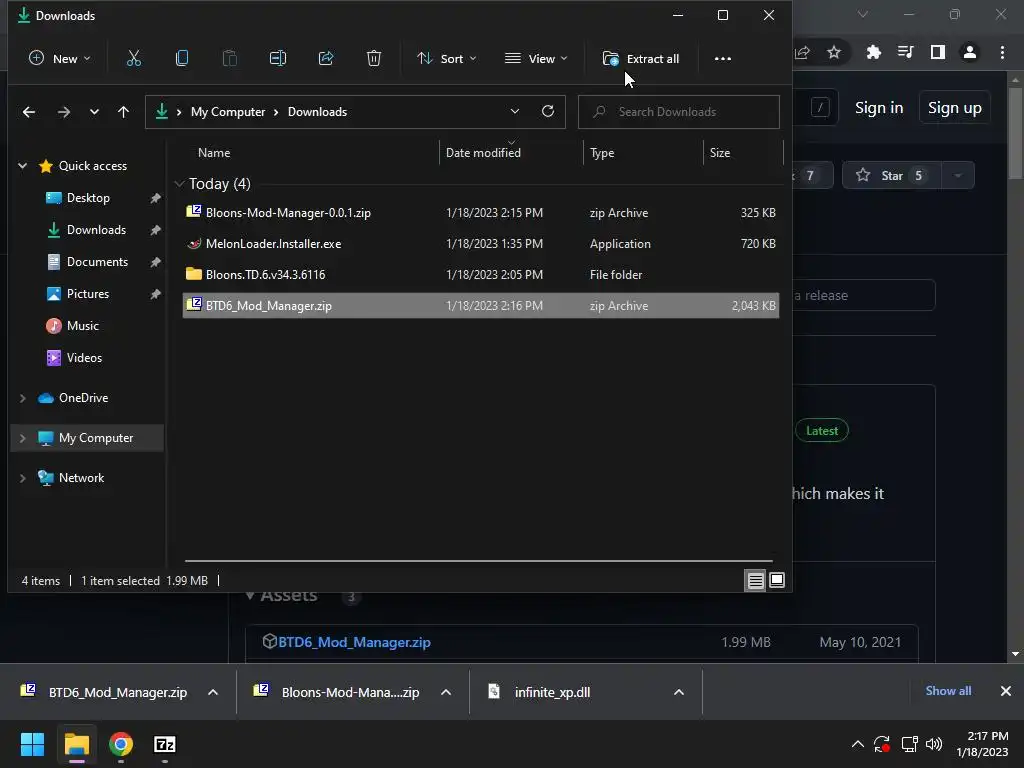The height and width of the screenshot is (768, 1024).
Task: Open 7-Zip from the taskbar
Action: click(165, 744)
